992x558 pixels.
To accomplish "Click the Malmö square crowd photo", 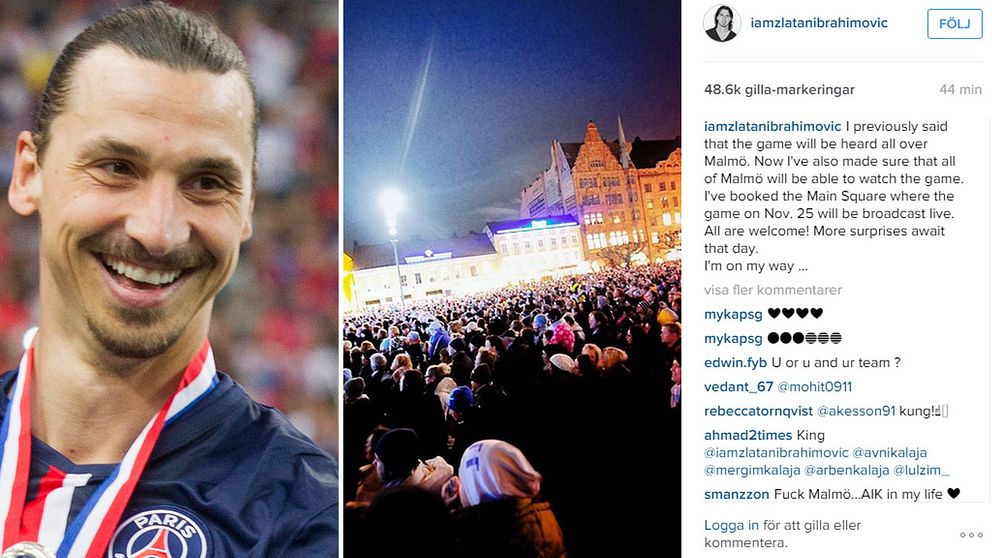I will click(x=512, y=279).
